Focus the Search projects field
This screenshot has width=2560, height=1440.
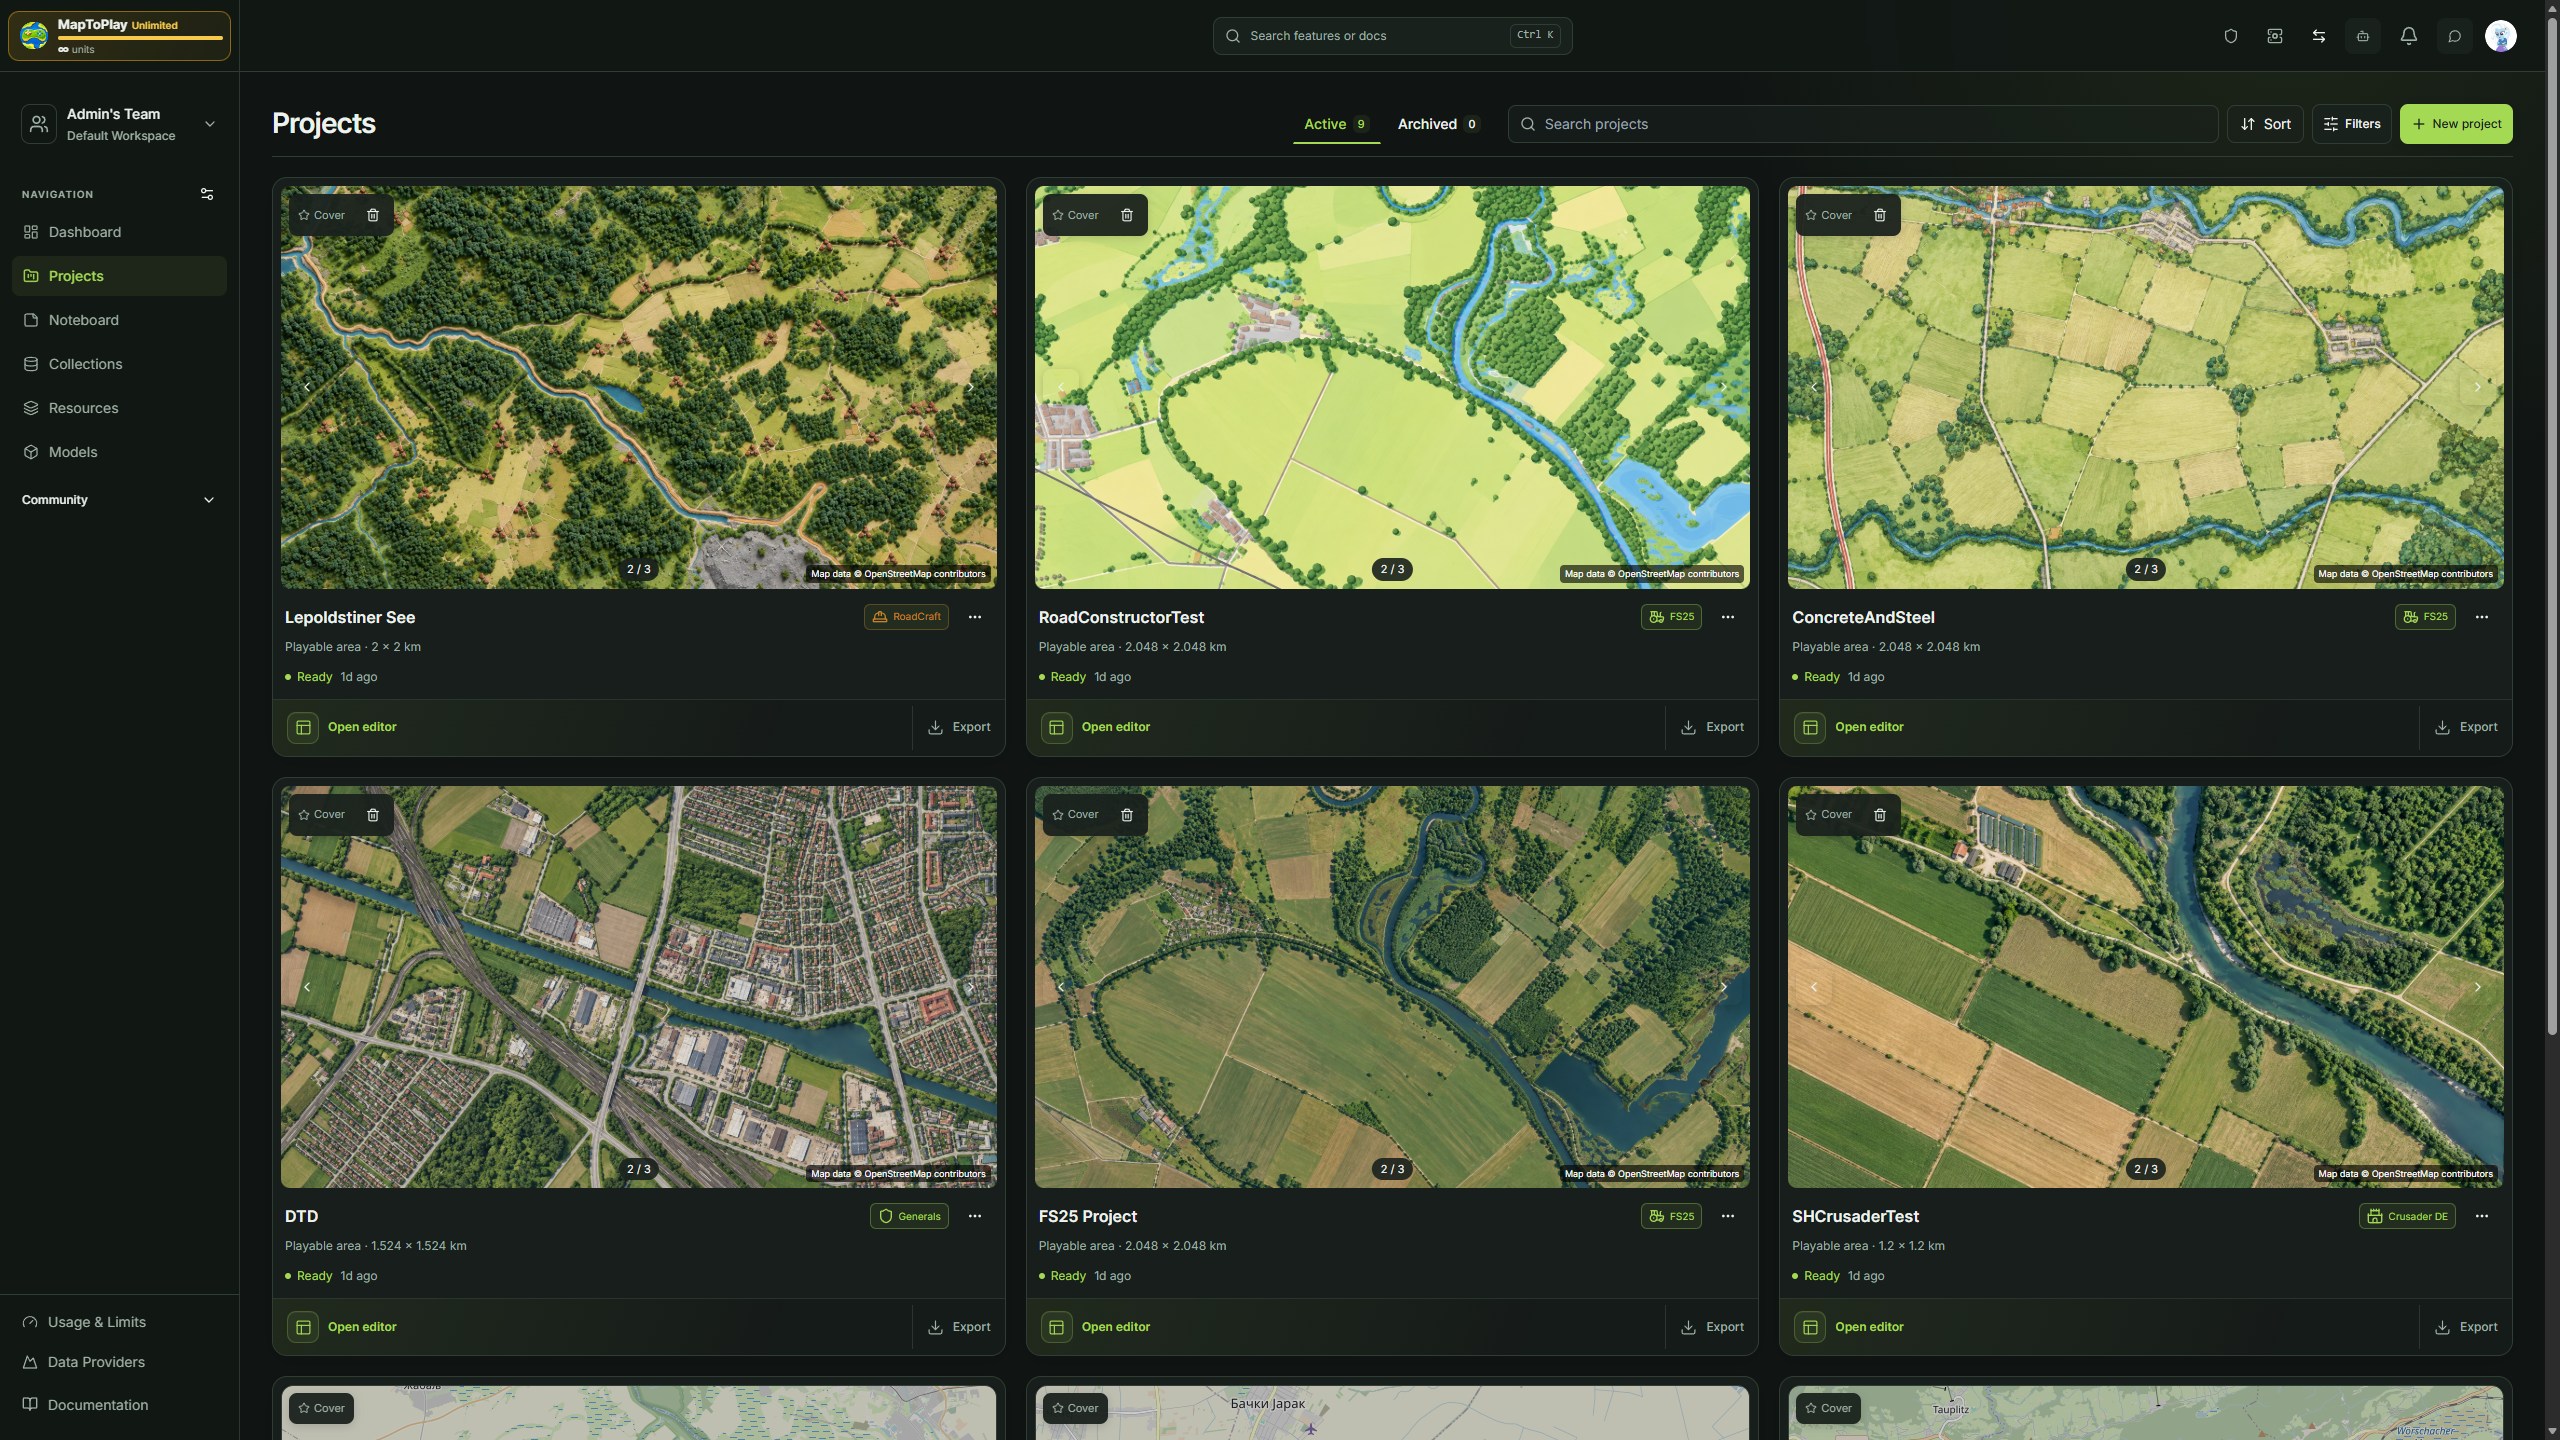coord(1862,124)
